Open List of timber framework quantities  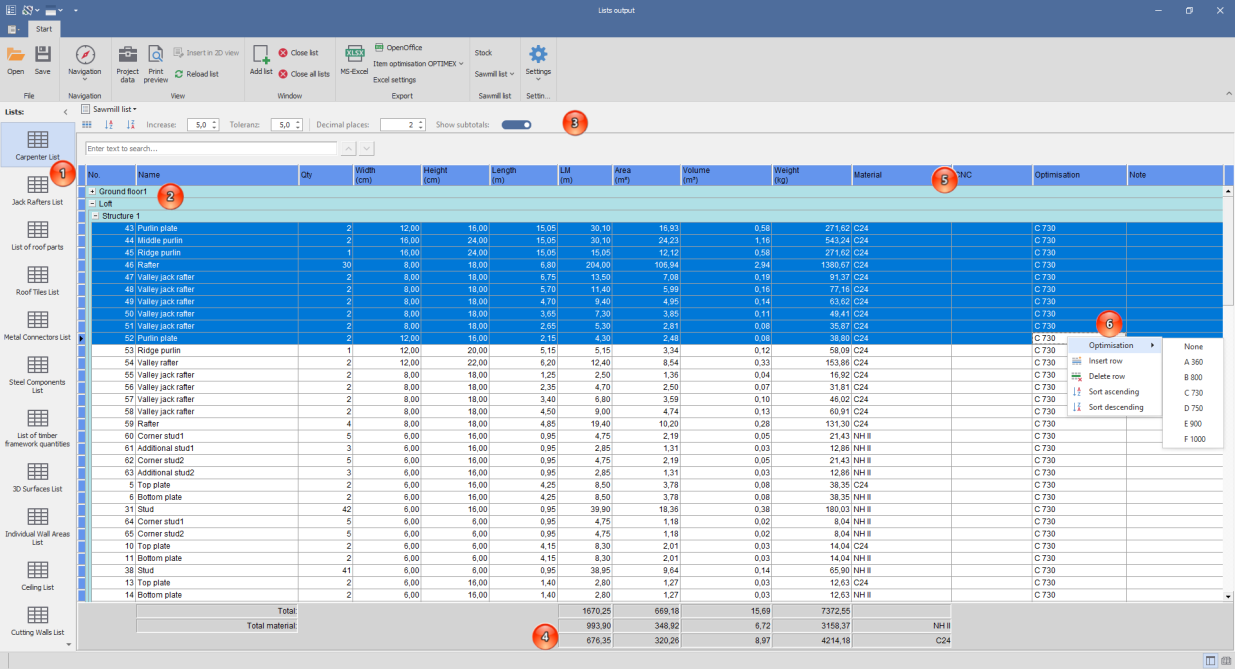click(x=38, y=426)
